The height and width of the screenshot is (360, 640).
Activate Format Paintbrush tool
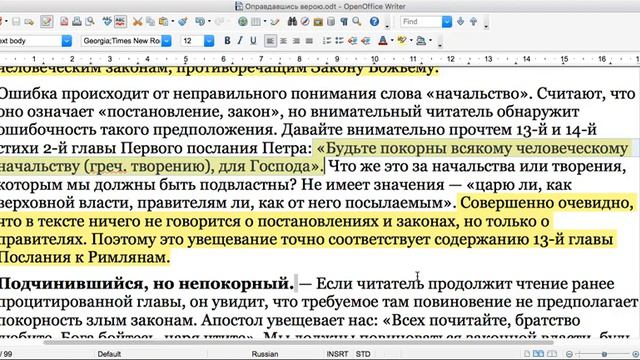coord(183,22)
